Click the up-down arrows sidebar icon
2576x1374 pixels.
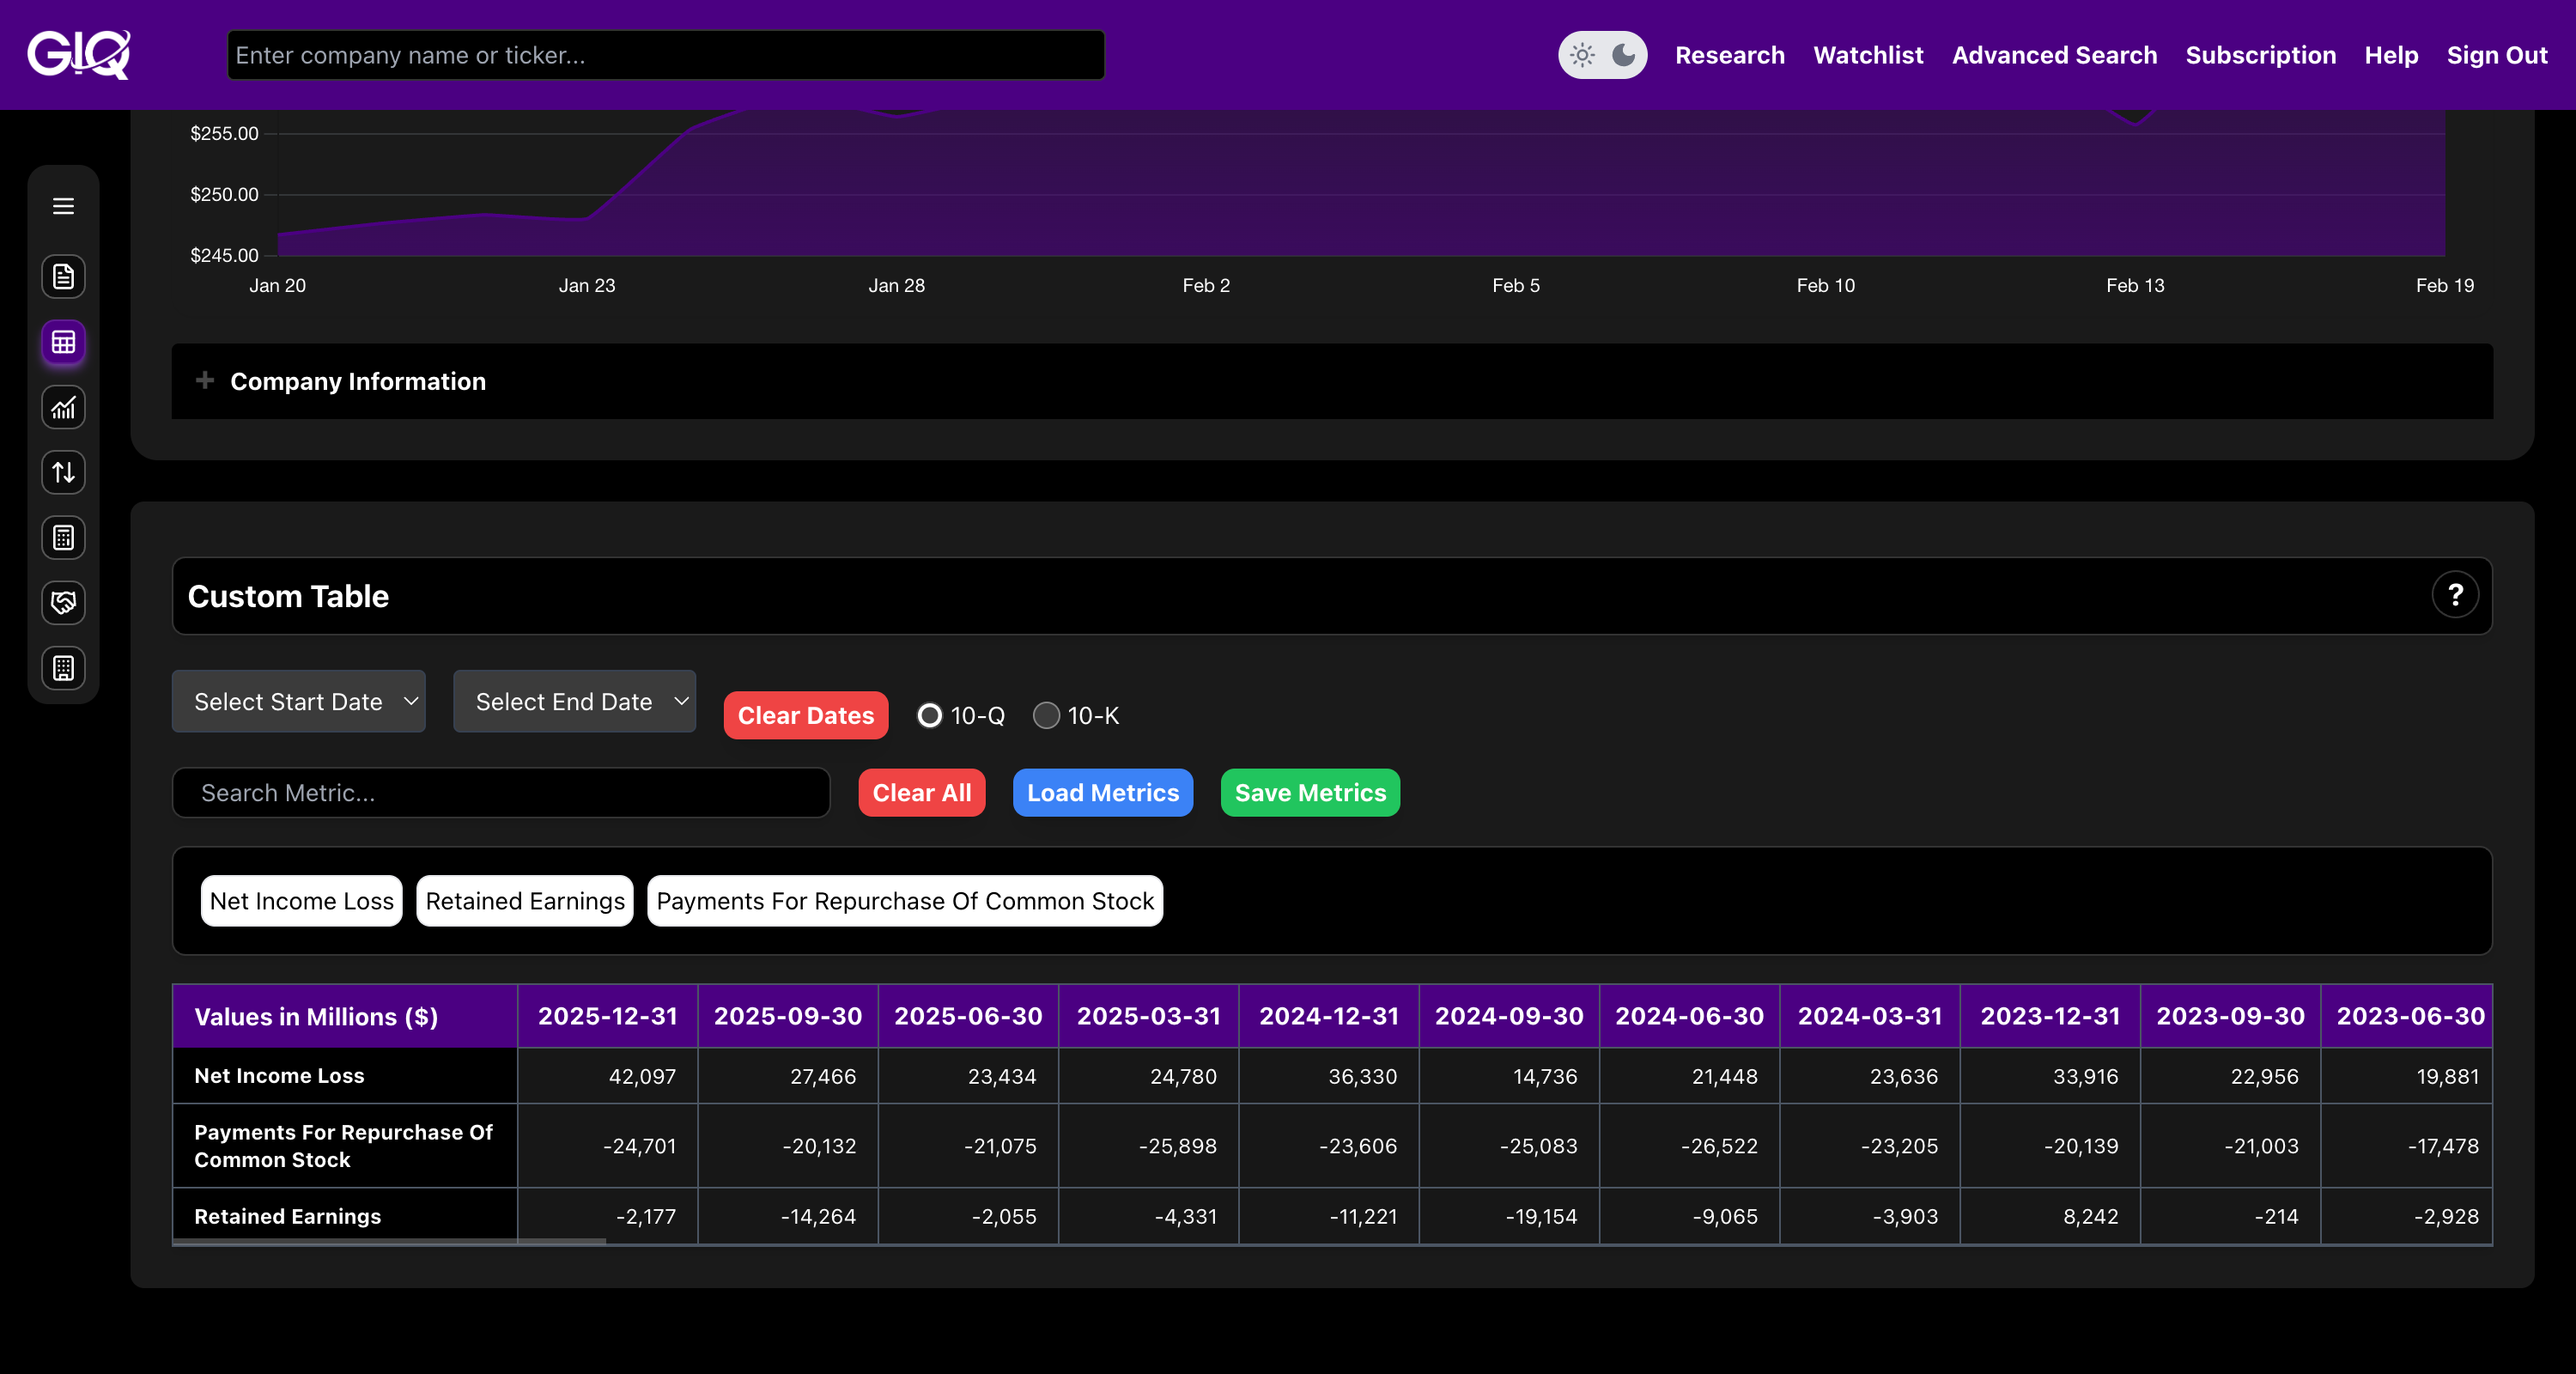pos(63,473)
